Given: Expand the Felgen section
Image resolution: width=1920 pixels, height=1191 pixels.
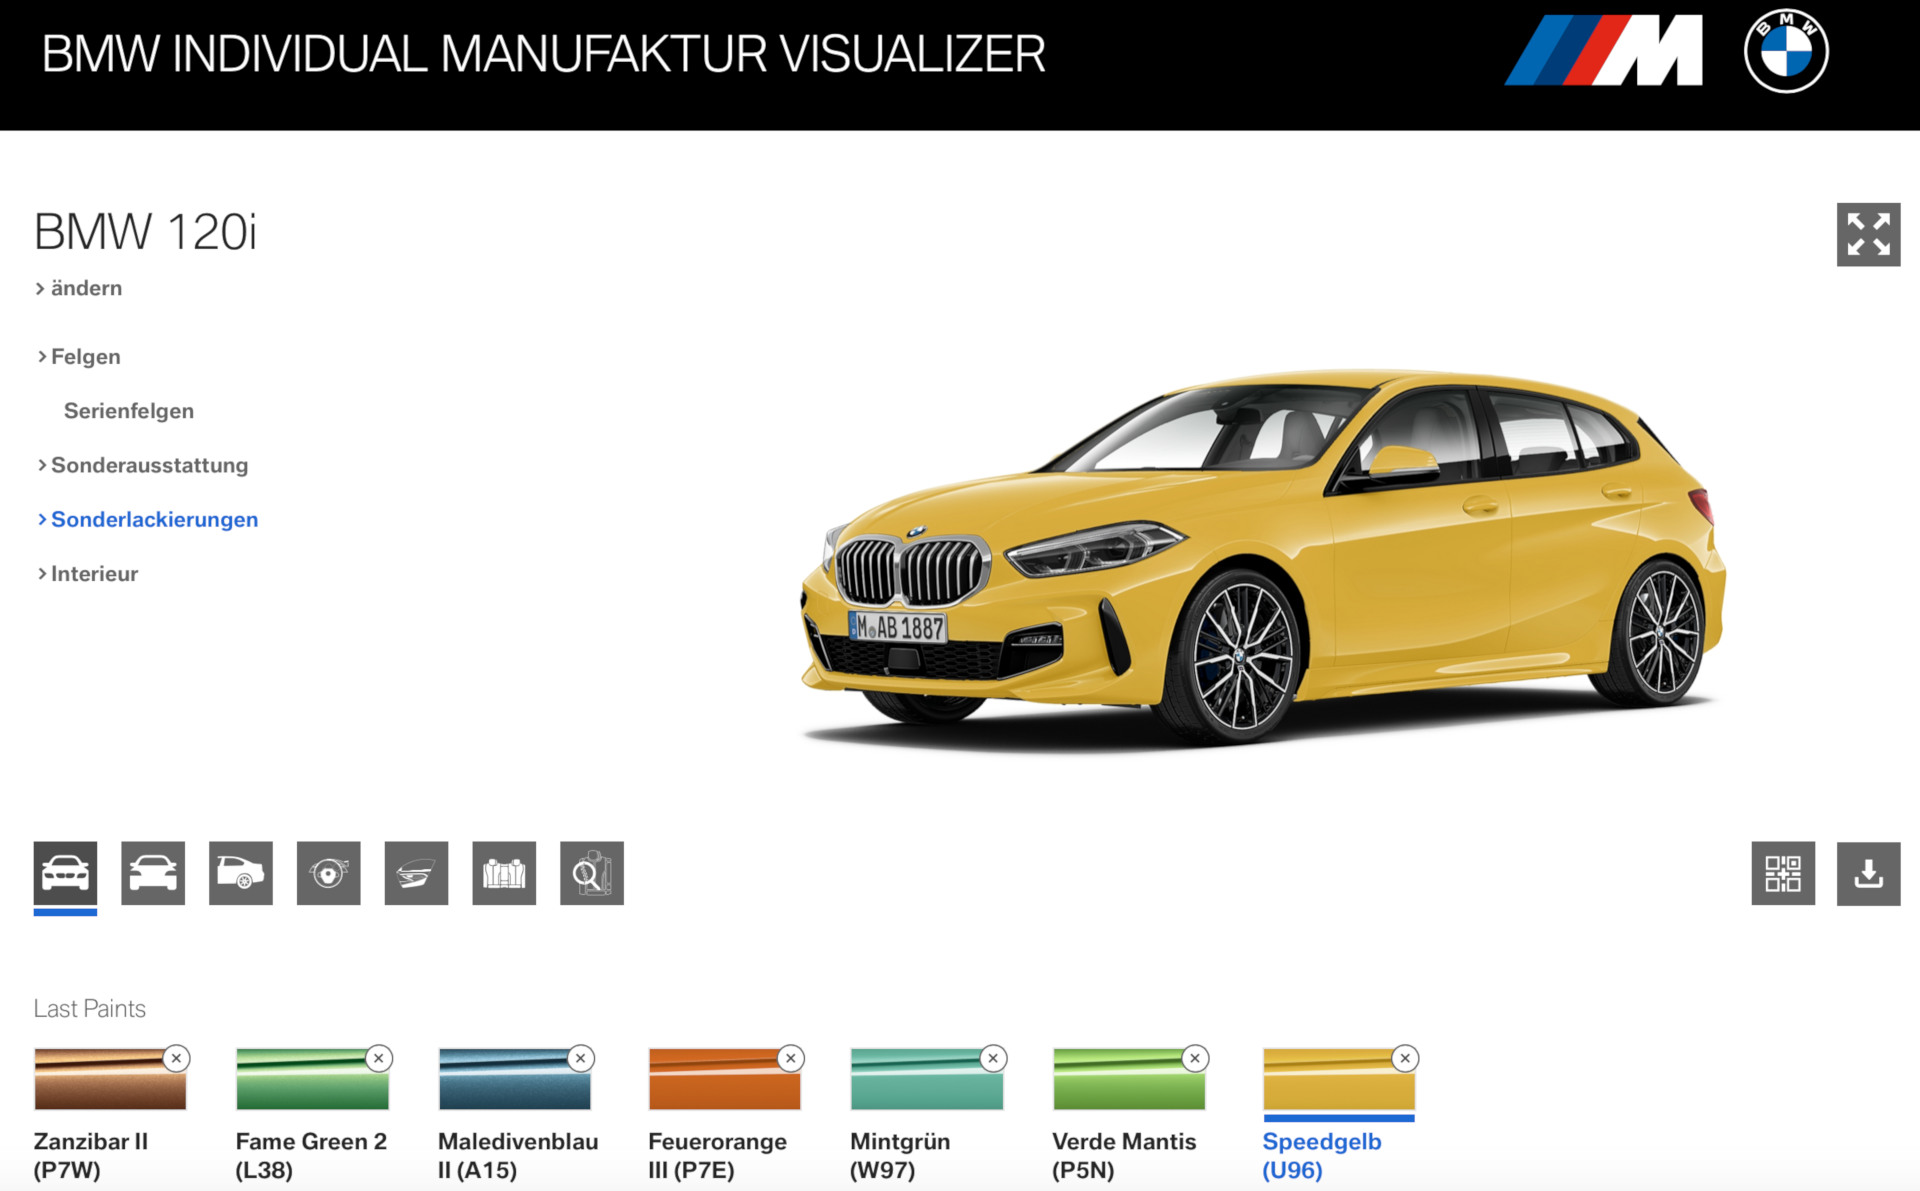Looking at the screenshot, I should click(85, 357).
